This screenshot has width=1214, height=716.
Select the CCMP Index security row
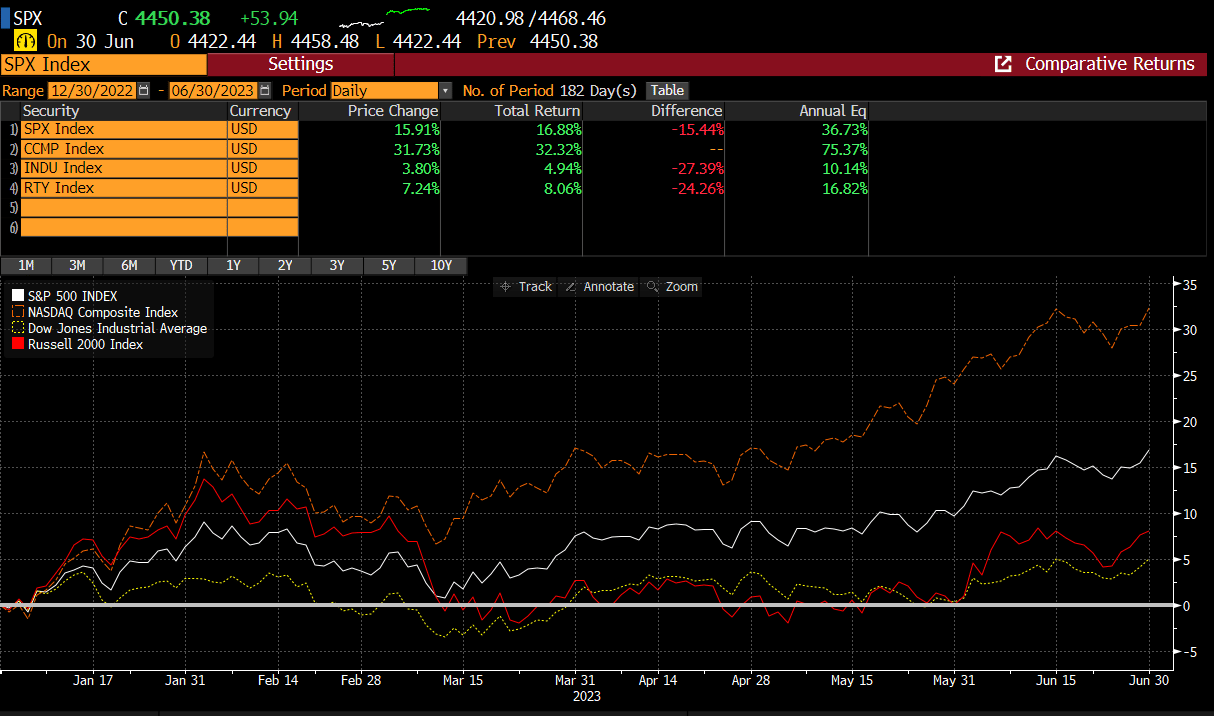click(124, 149)
